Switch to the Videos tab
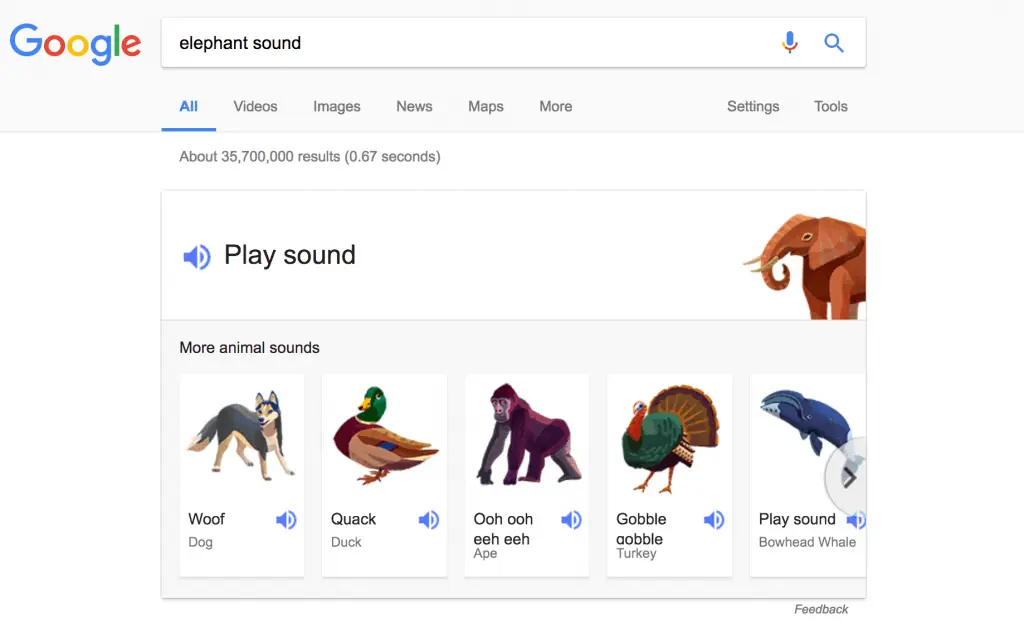 click(255, 106)
